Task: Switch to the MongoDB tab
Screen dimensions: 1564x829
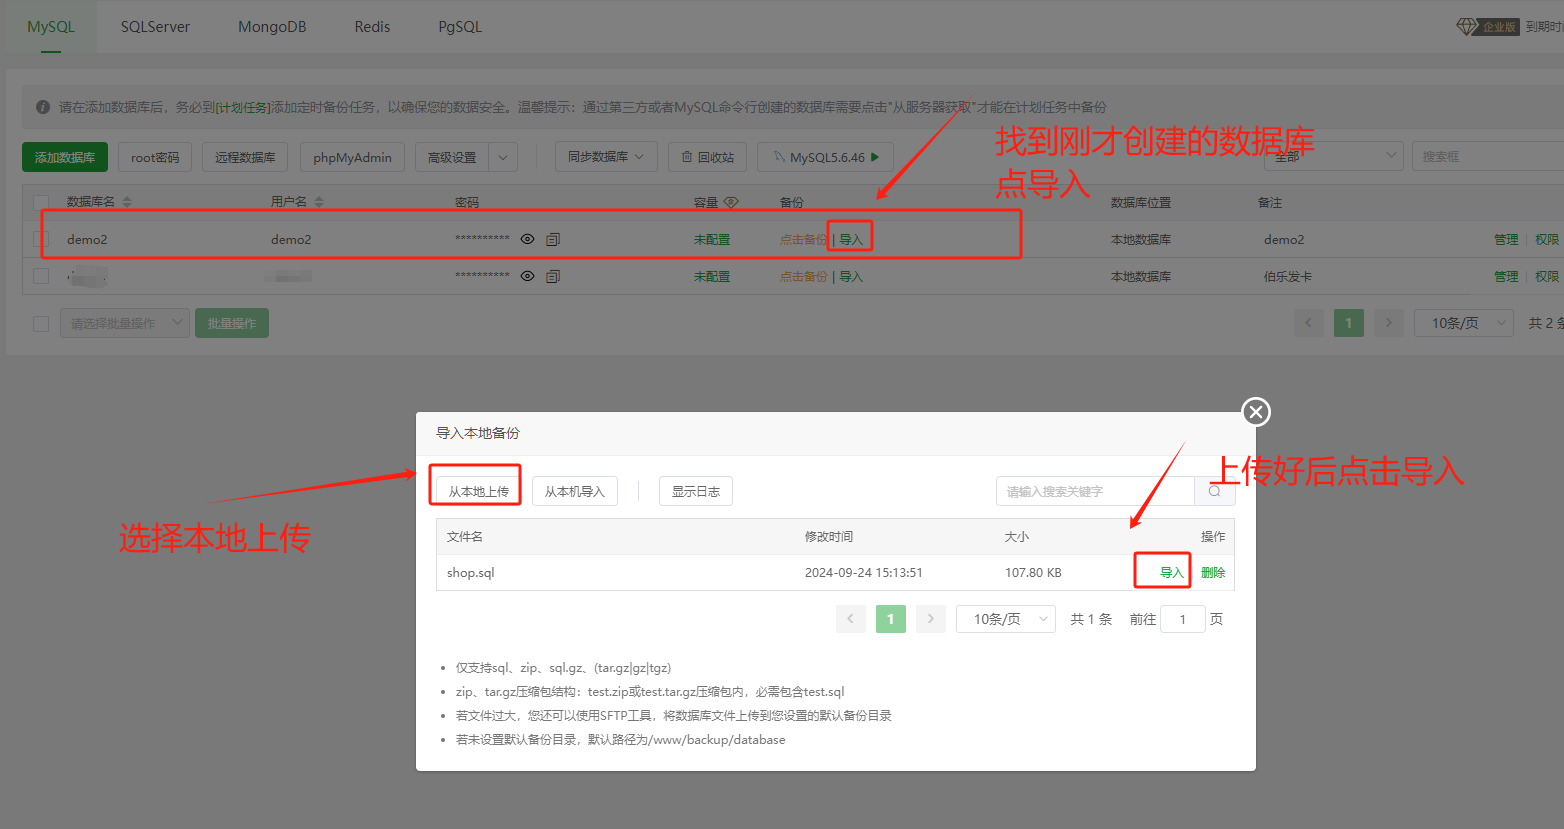Action: pos(272,27)
